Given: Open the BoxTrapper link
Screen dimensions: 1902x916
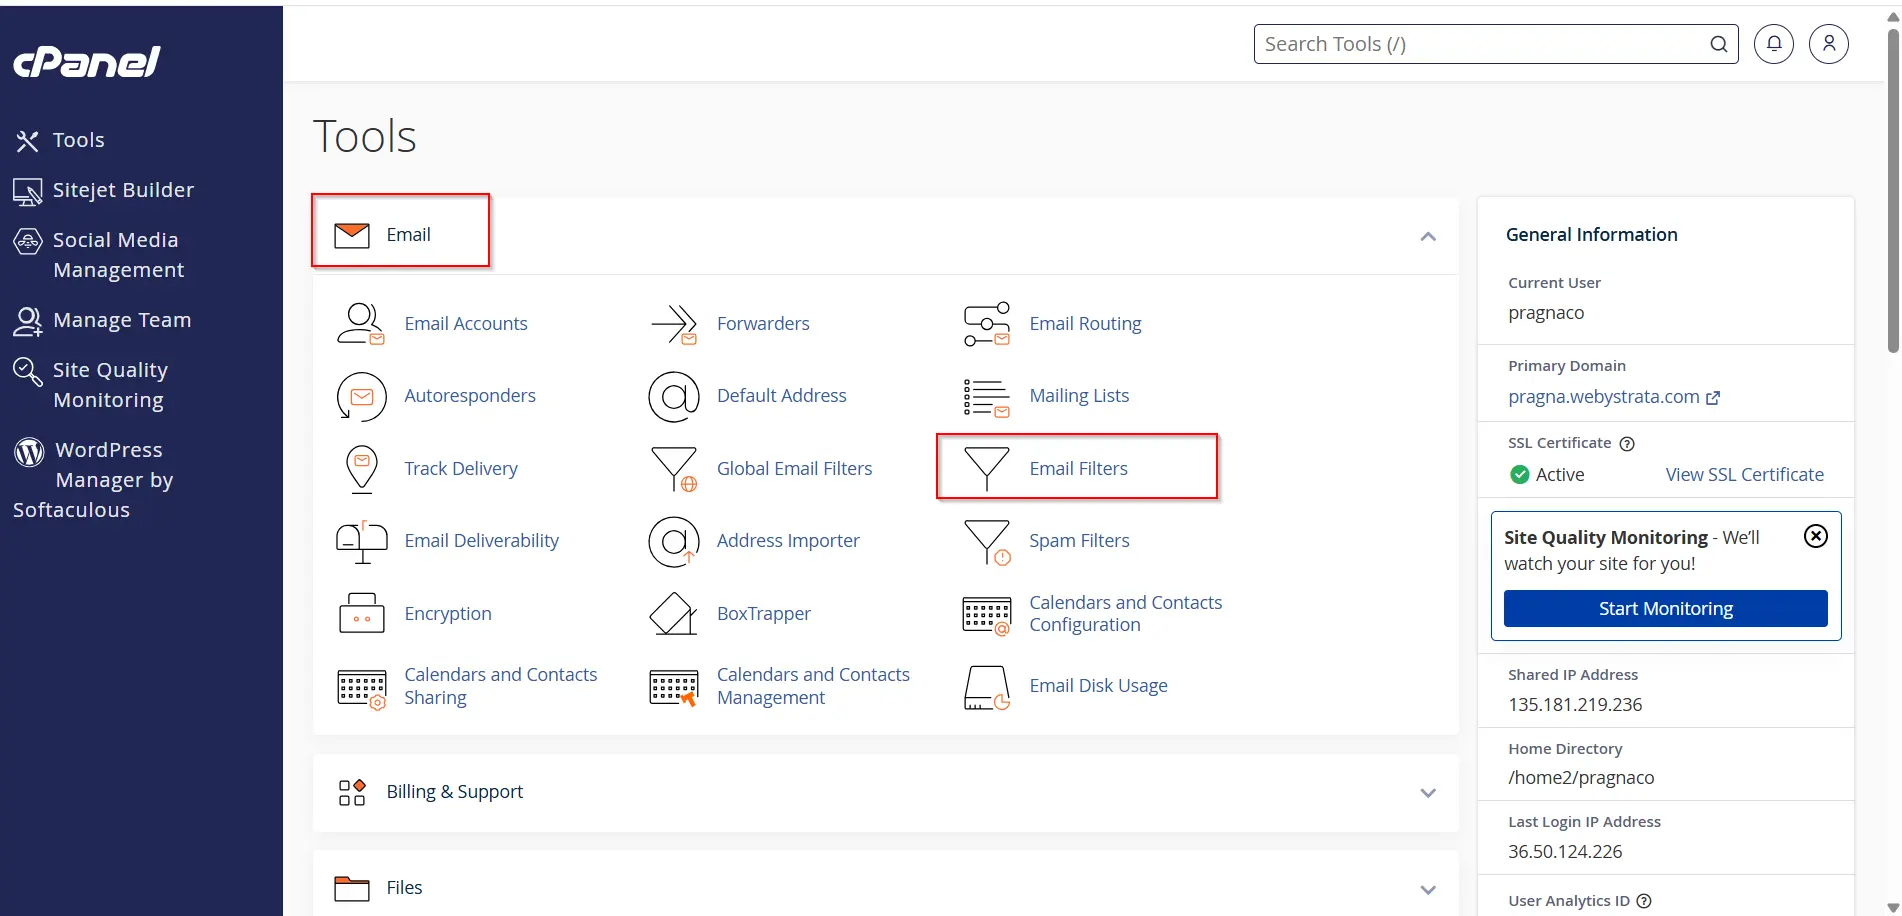Looking at the screenshot, I should pos(763,614).
